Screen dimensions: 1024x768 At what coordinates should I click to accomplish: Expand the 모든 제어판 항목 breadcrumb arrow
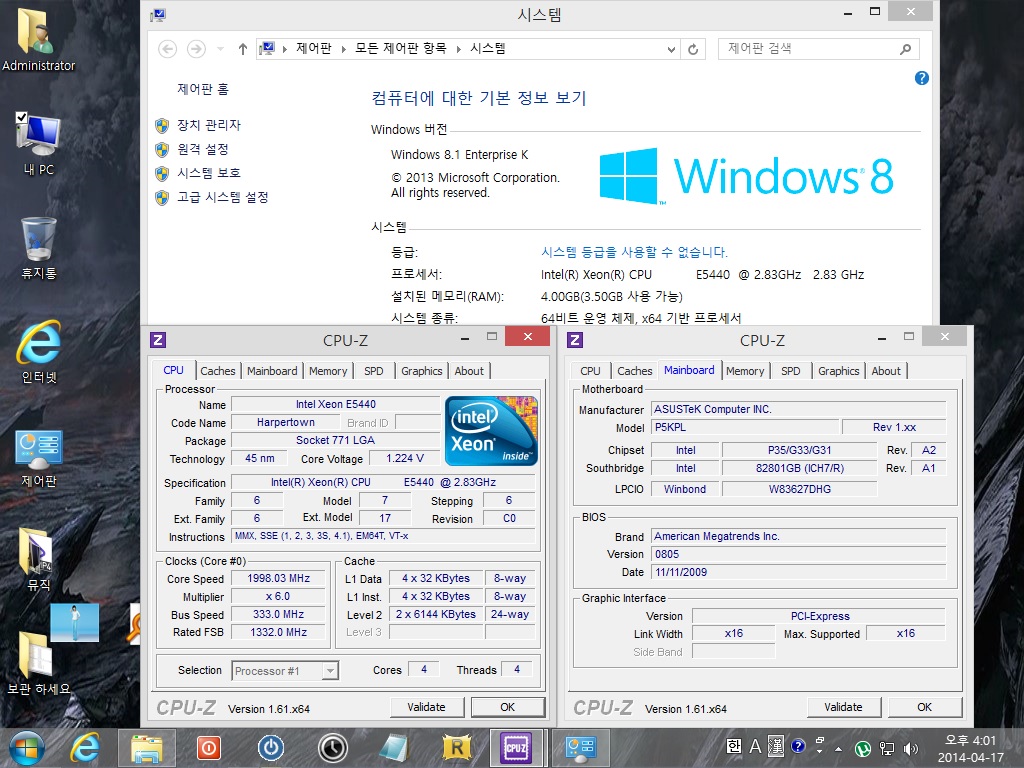458,49
